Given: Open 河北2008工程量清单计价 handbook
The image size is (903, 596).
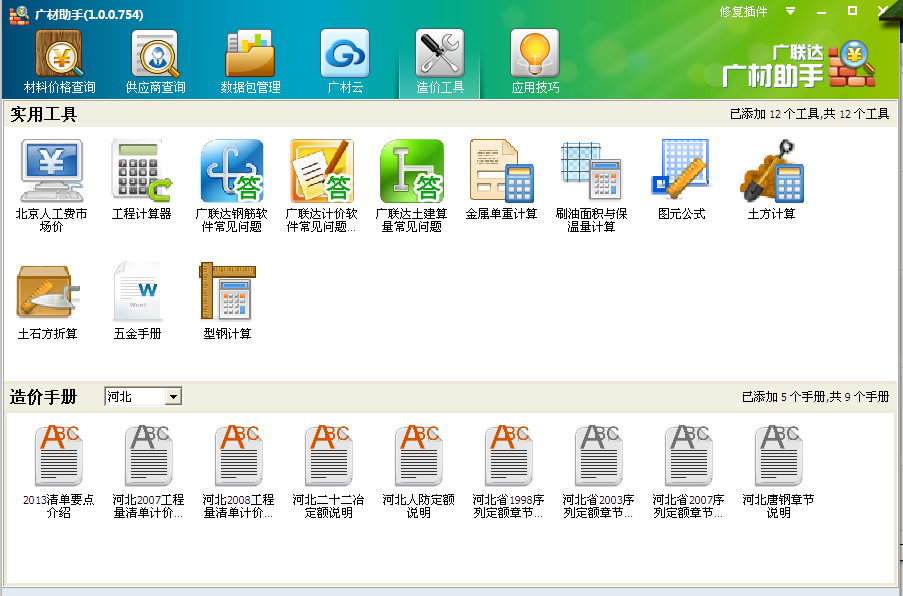Looking at the screenshot, I should (x=238, y=472).
